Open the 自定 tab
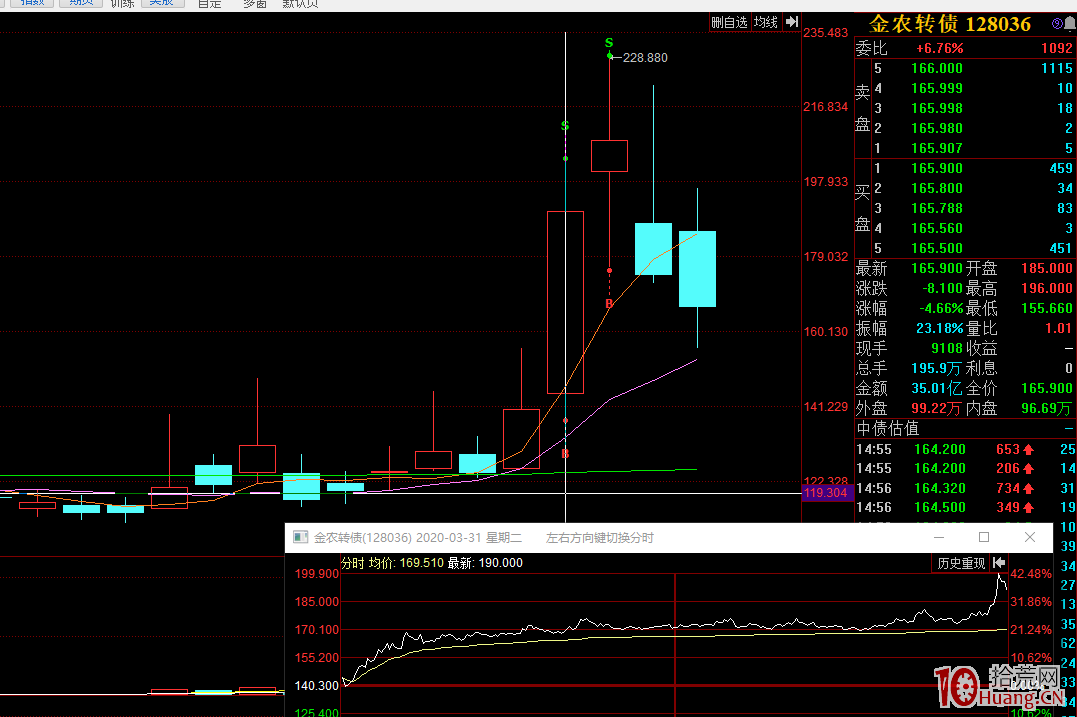 [x=209, y=3]
